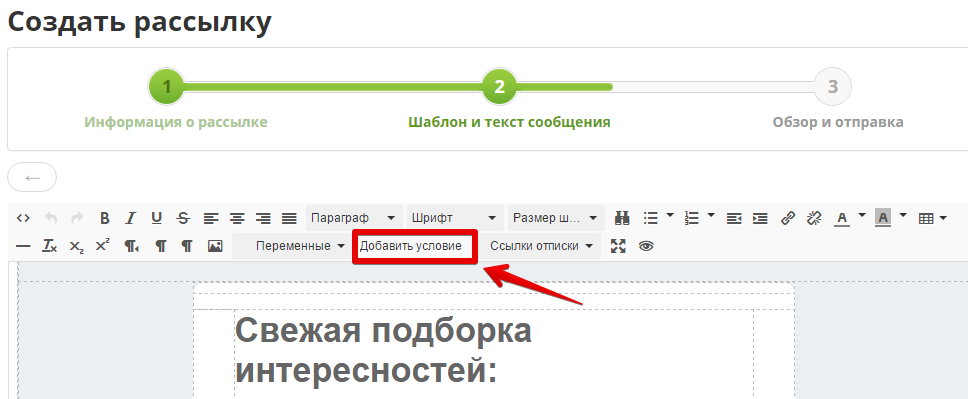Open Обзор и отправка step label
The height and width of the screenshot is (399, 968).
point(838,122)
